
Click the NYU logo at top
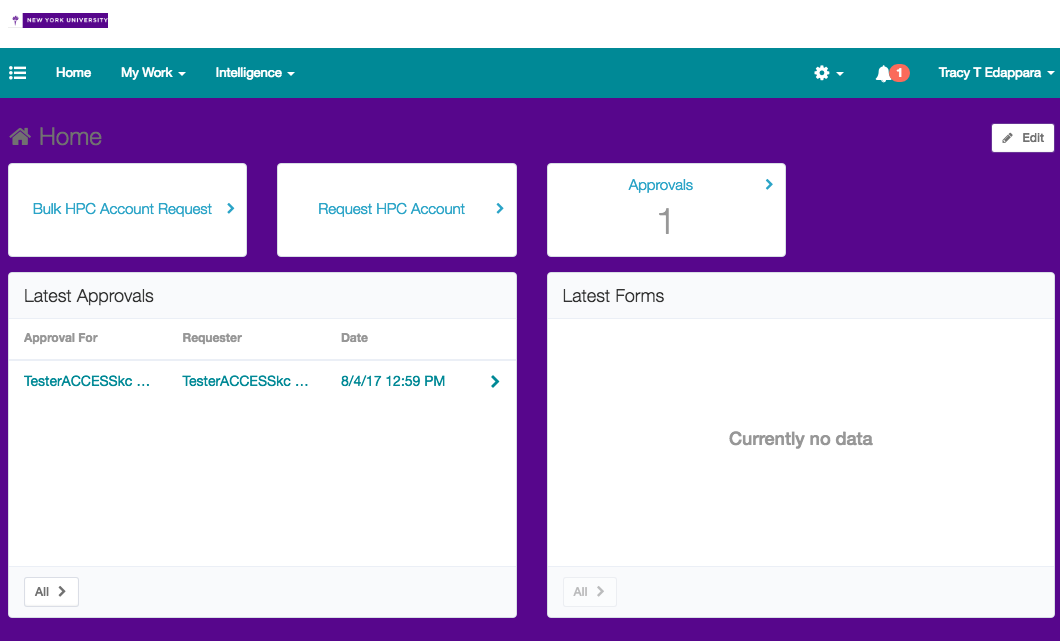point(60,20)
